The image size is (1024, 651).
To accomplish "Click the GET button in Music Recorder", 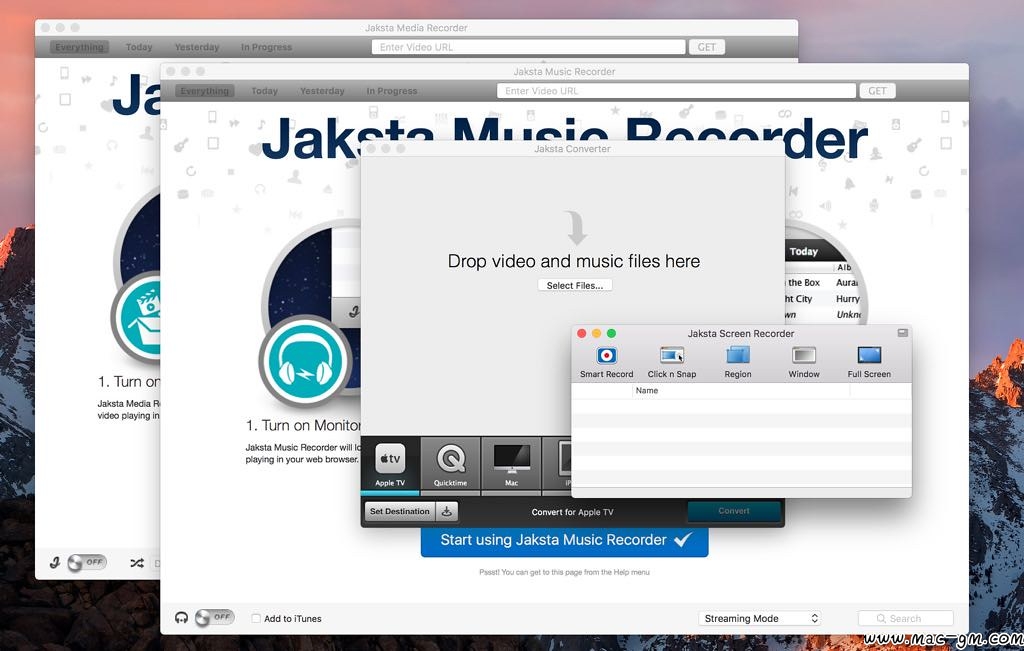I will [877, 91].
